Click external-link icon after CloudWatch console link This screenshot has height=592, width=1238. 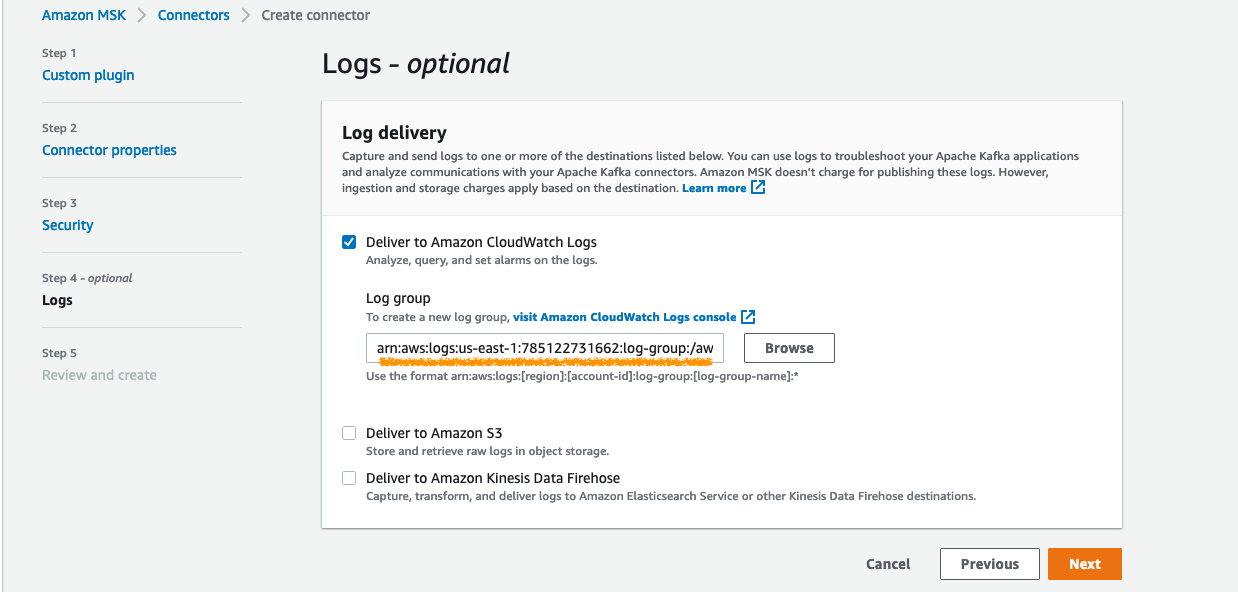748,317
